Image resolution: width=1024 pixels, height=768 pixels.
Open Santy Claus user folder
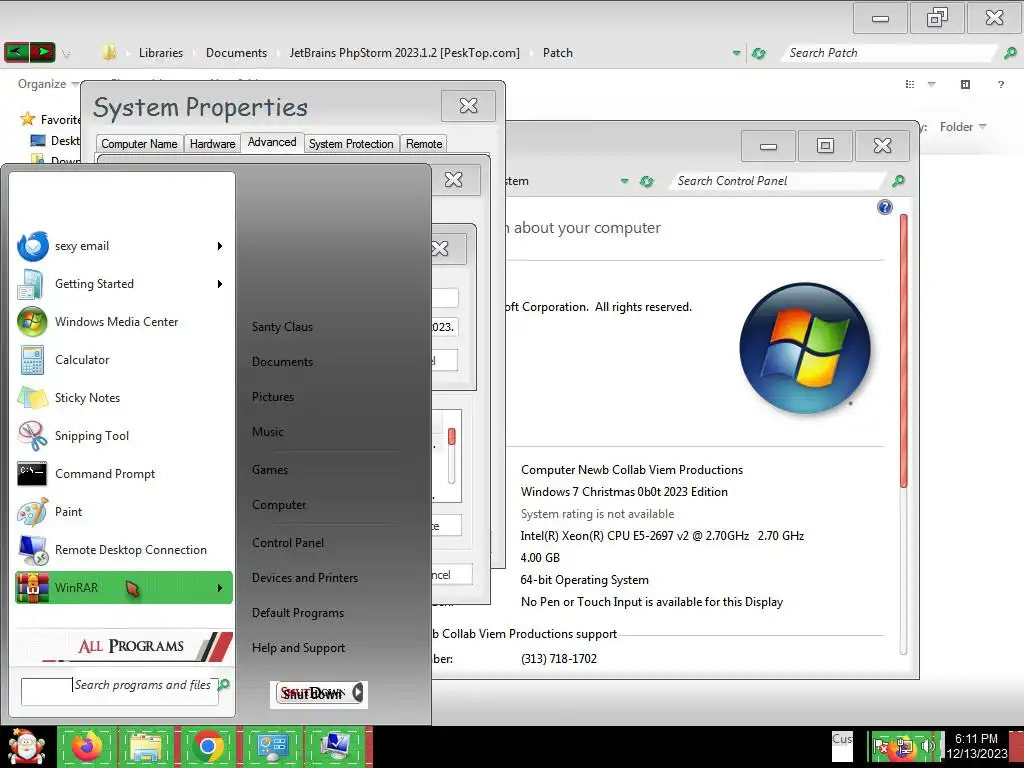click(x=282, y=327)
